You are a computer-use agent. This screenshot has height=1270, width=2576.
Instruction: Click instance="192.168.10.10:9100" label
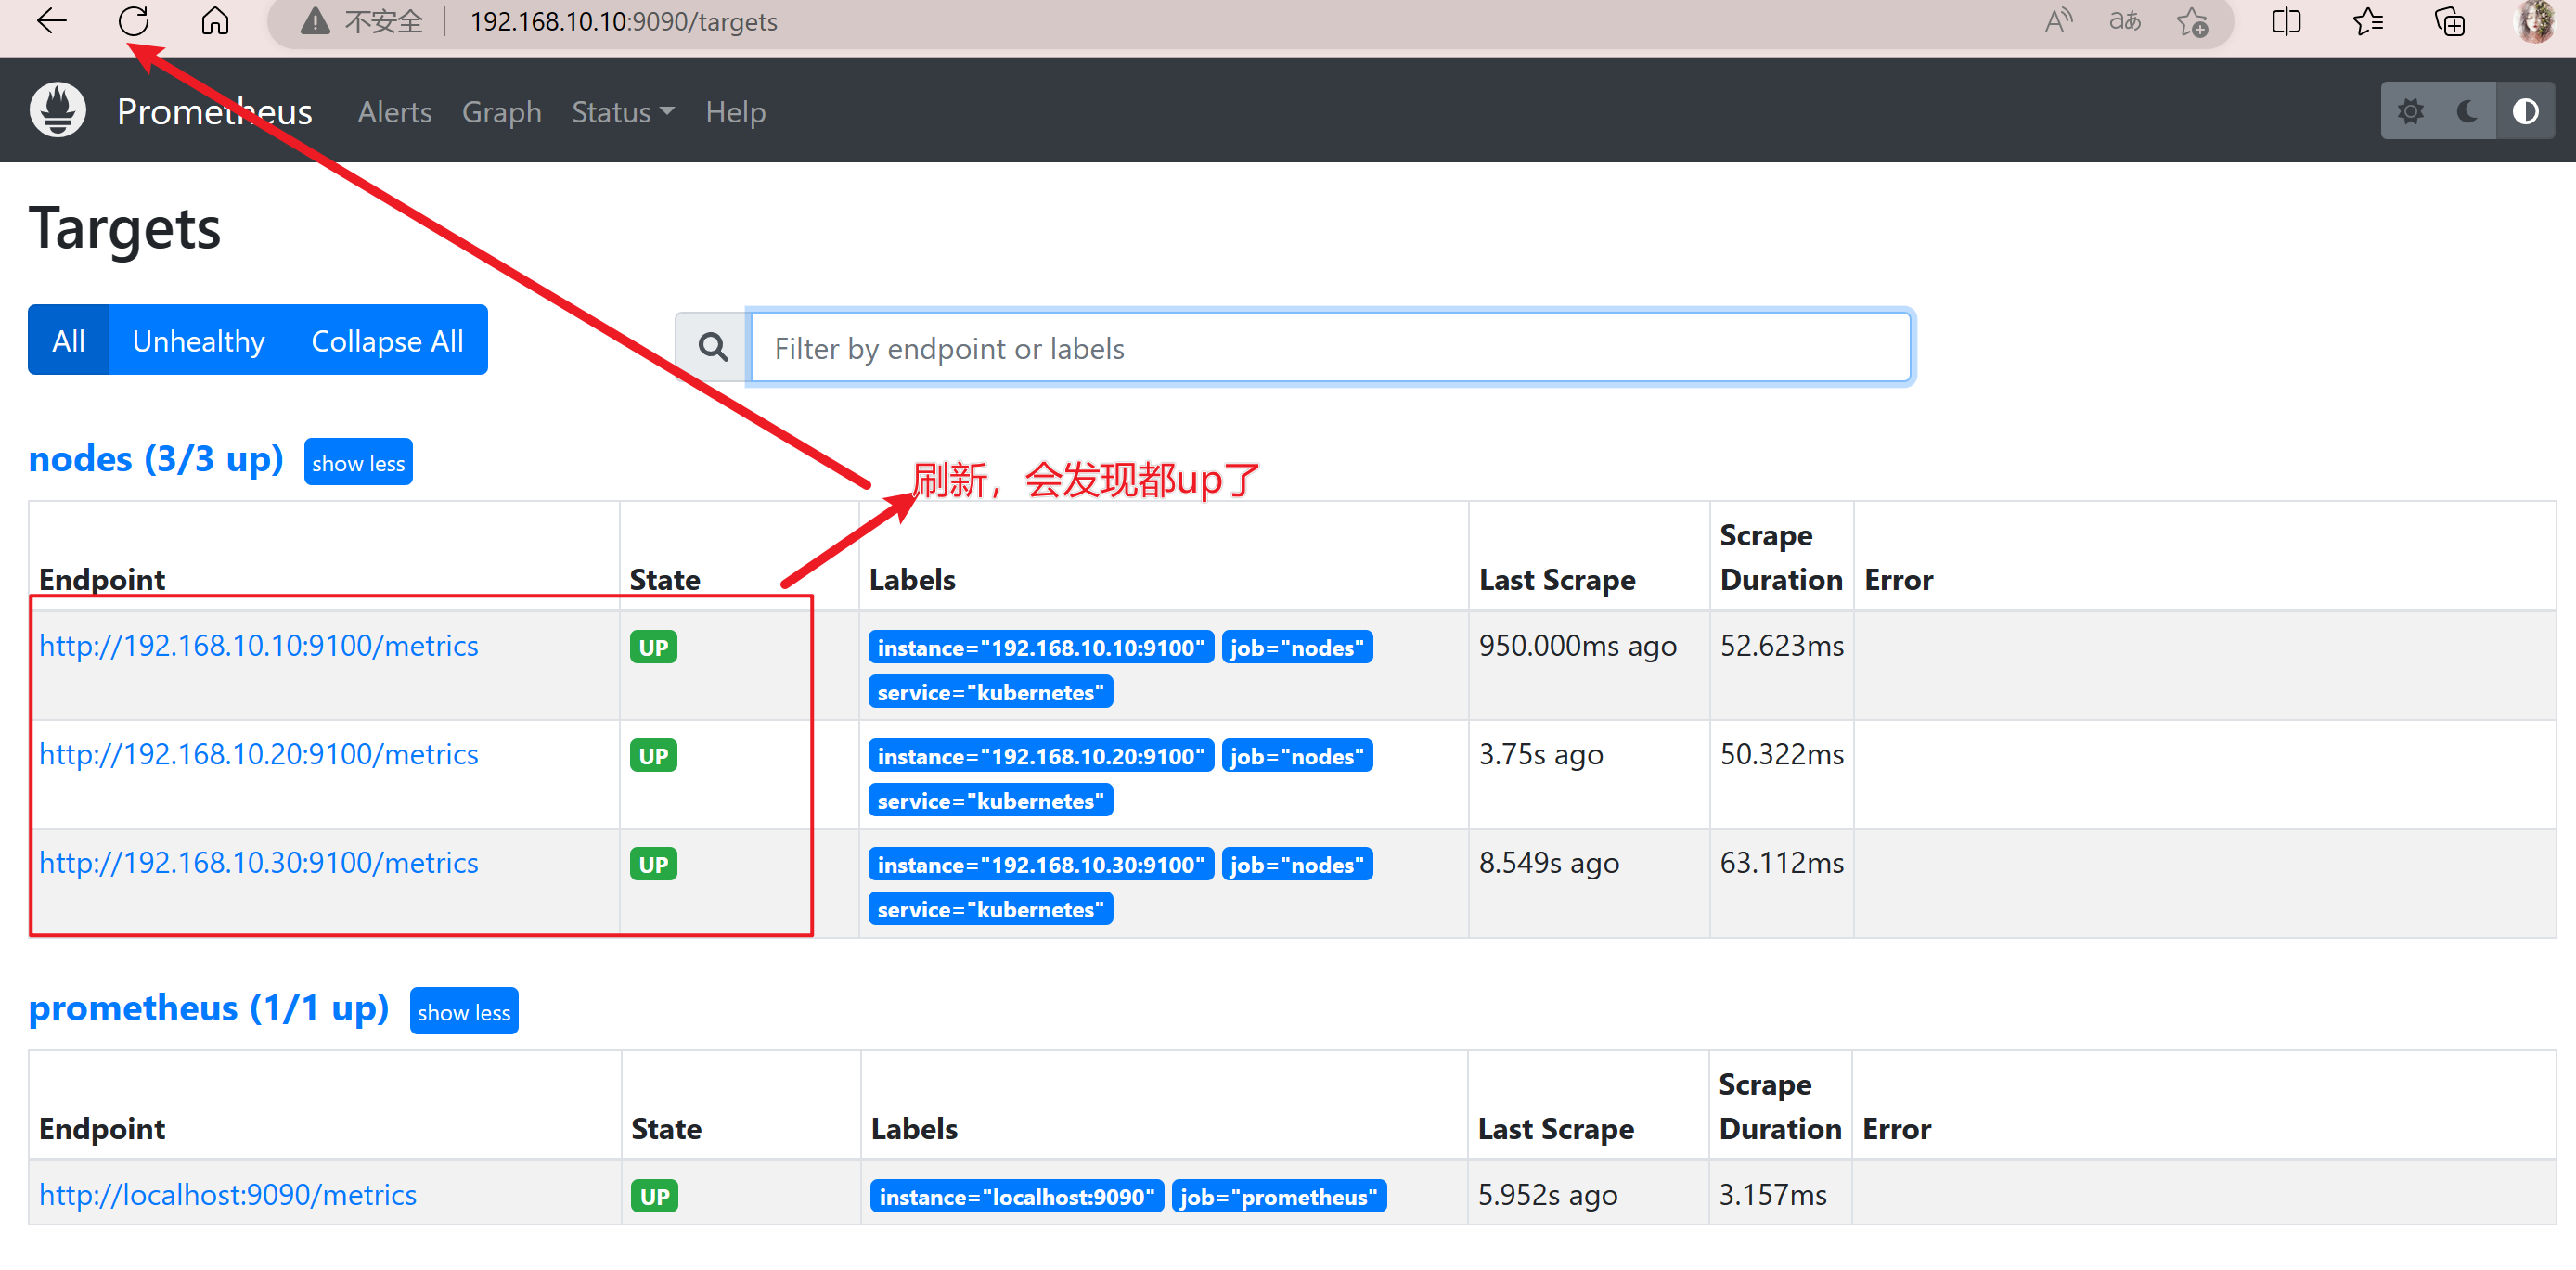click(1041, 647)
